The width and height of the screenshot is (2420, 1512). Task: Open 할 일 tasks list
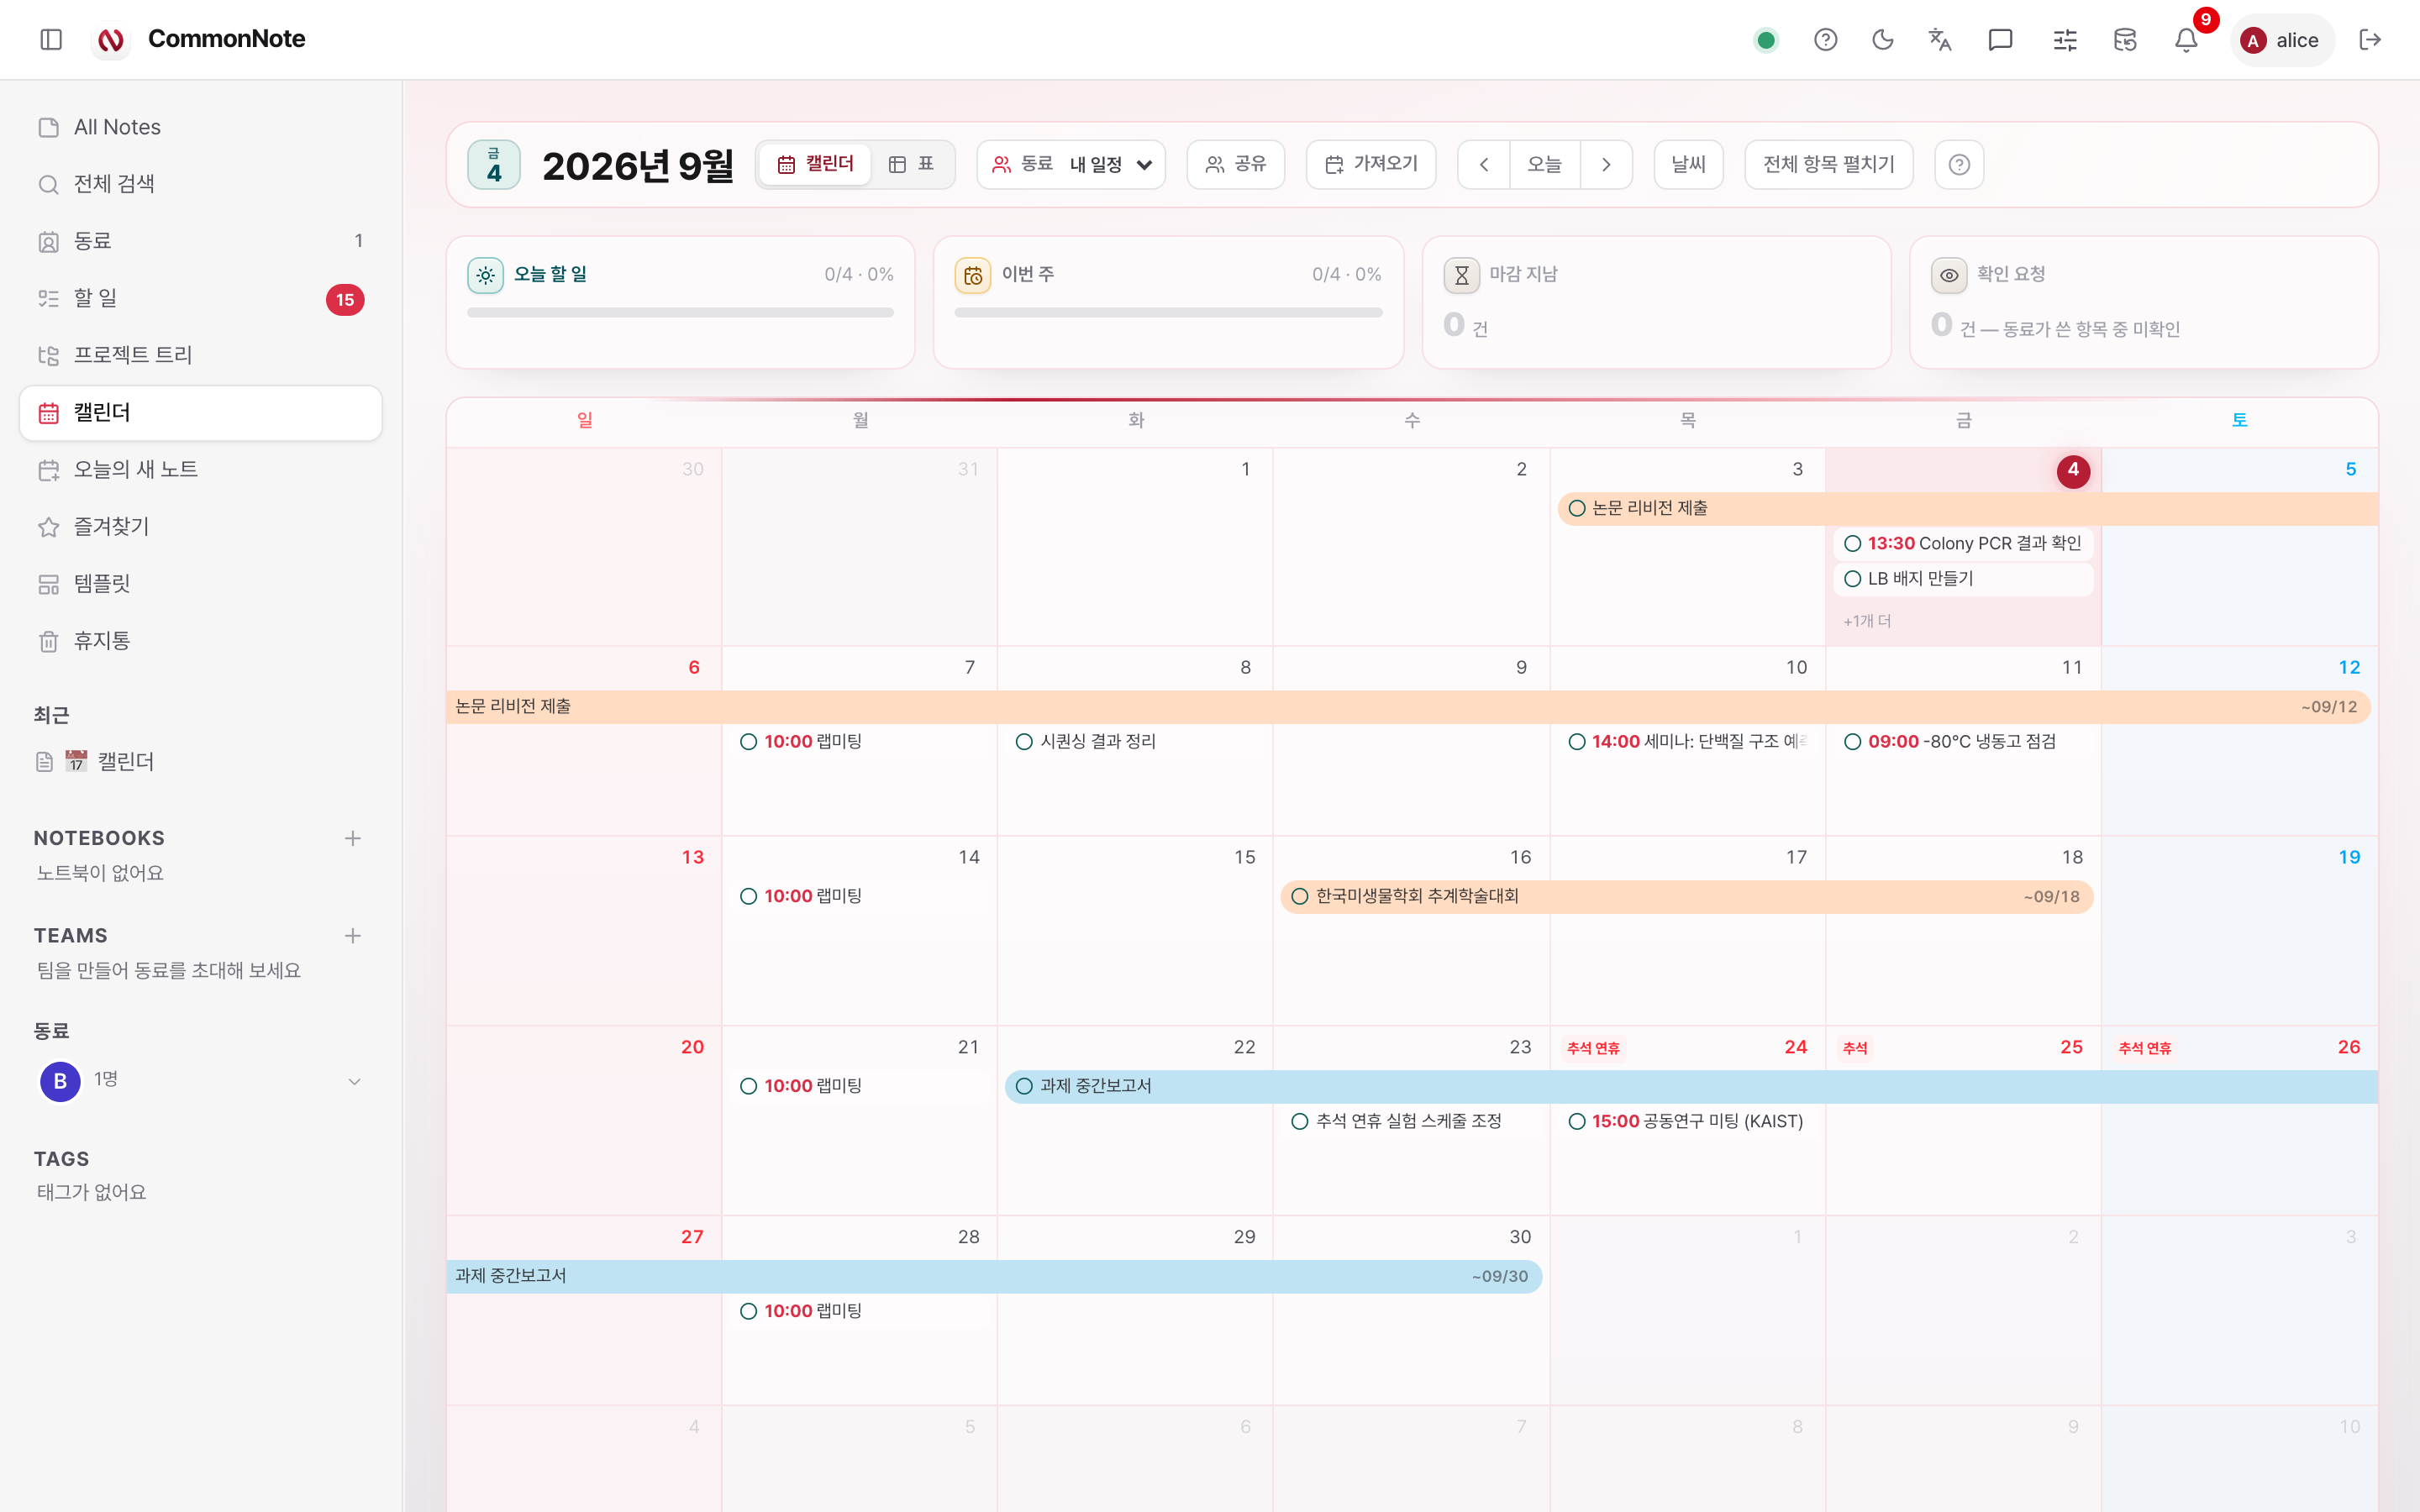(x=200, y=298)
